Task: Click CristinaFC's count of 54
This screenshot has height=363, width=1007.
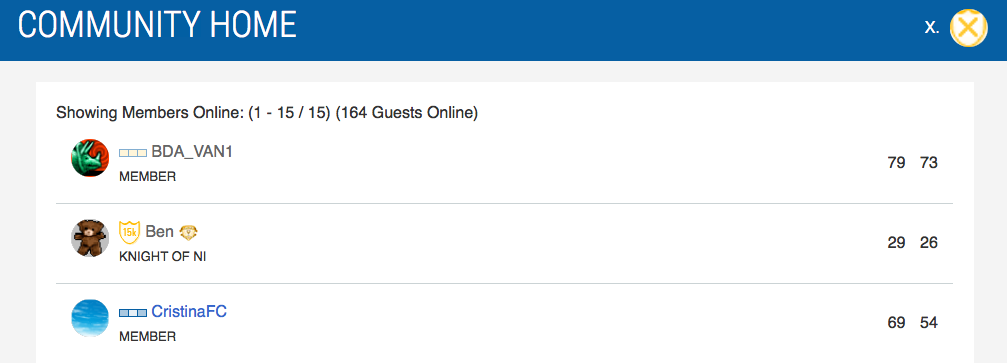Action: [929, 323]
